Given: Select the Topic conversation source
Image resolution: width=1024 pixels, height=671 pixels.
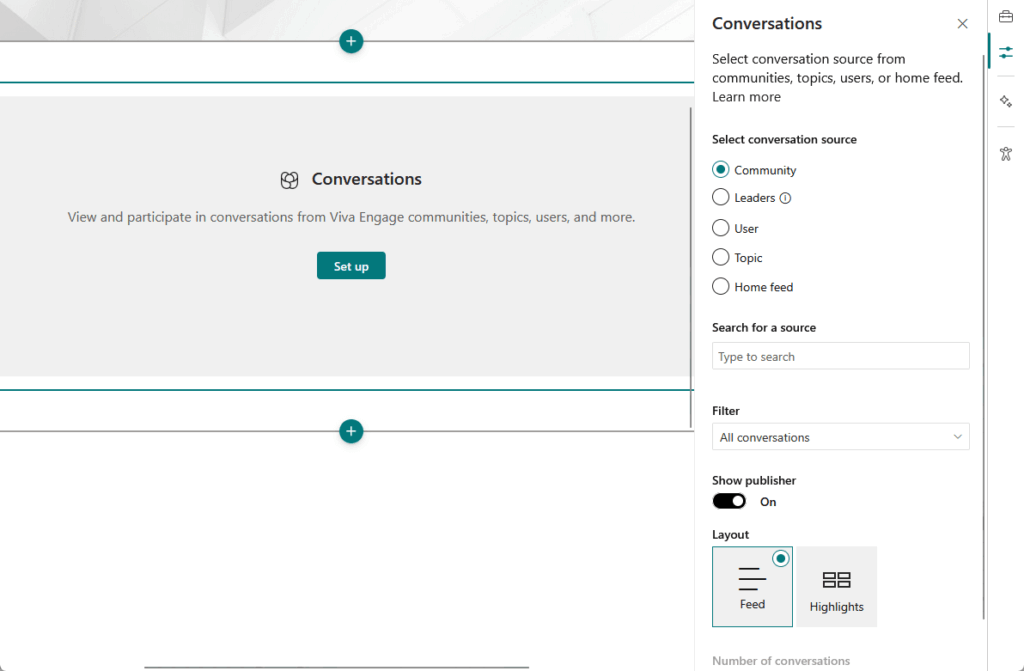Looking at the screenshot, I should click(x=720, y=257).
